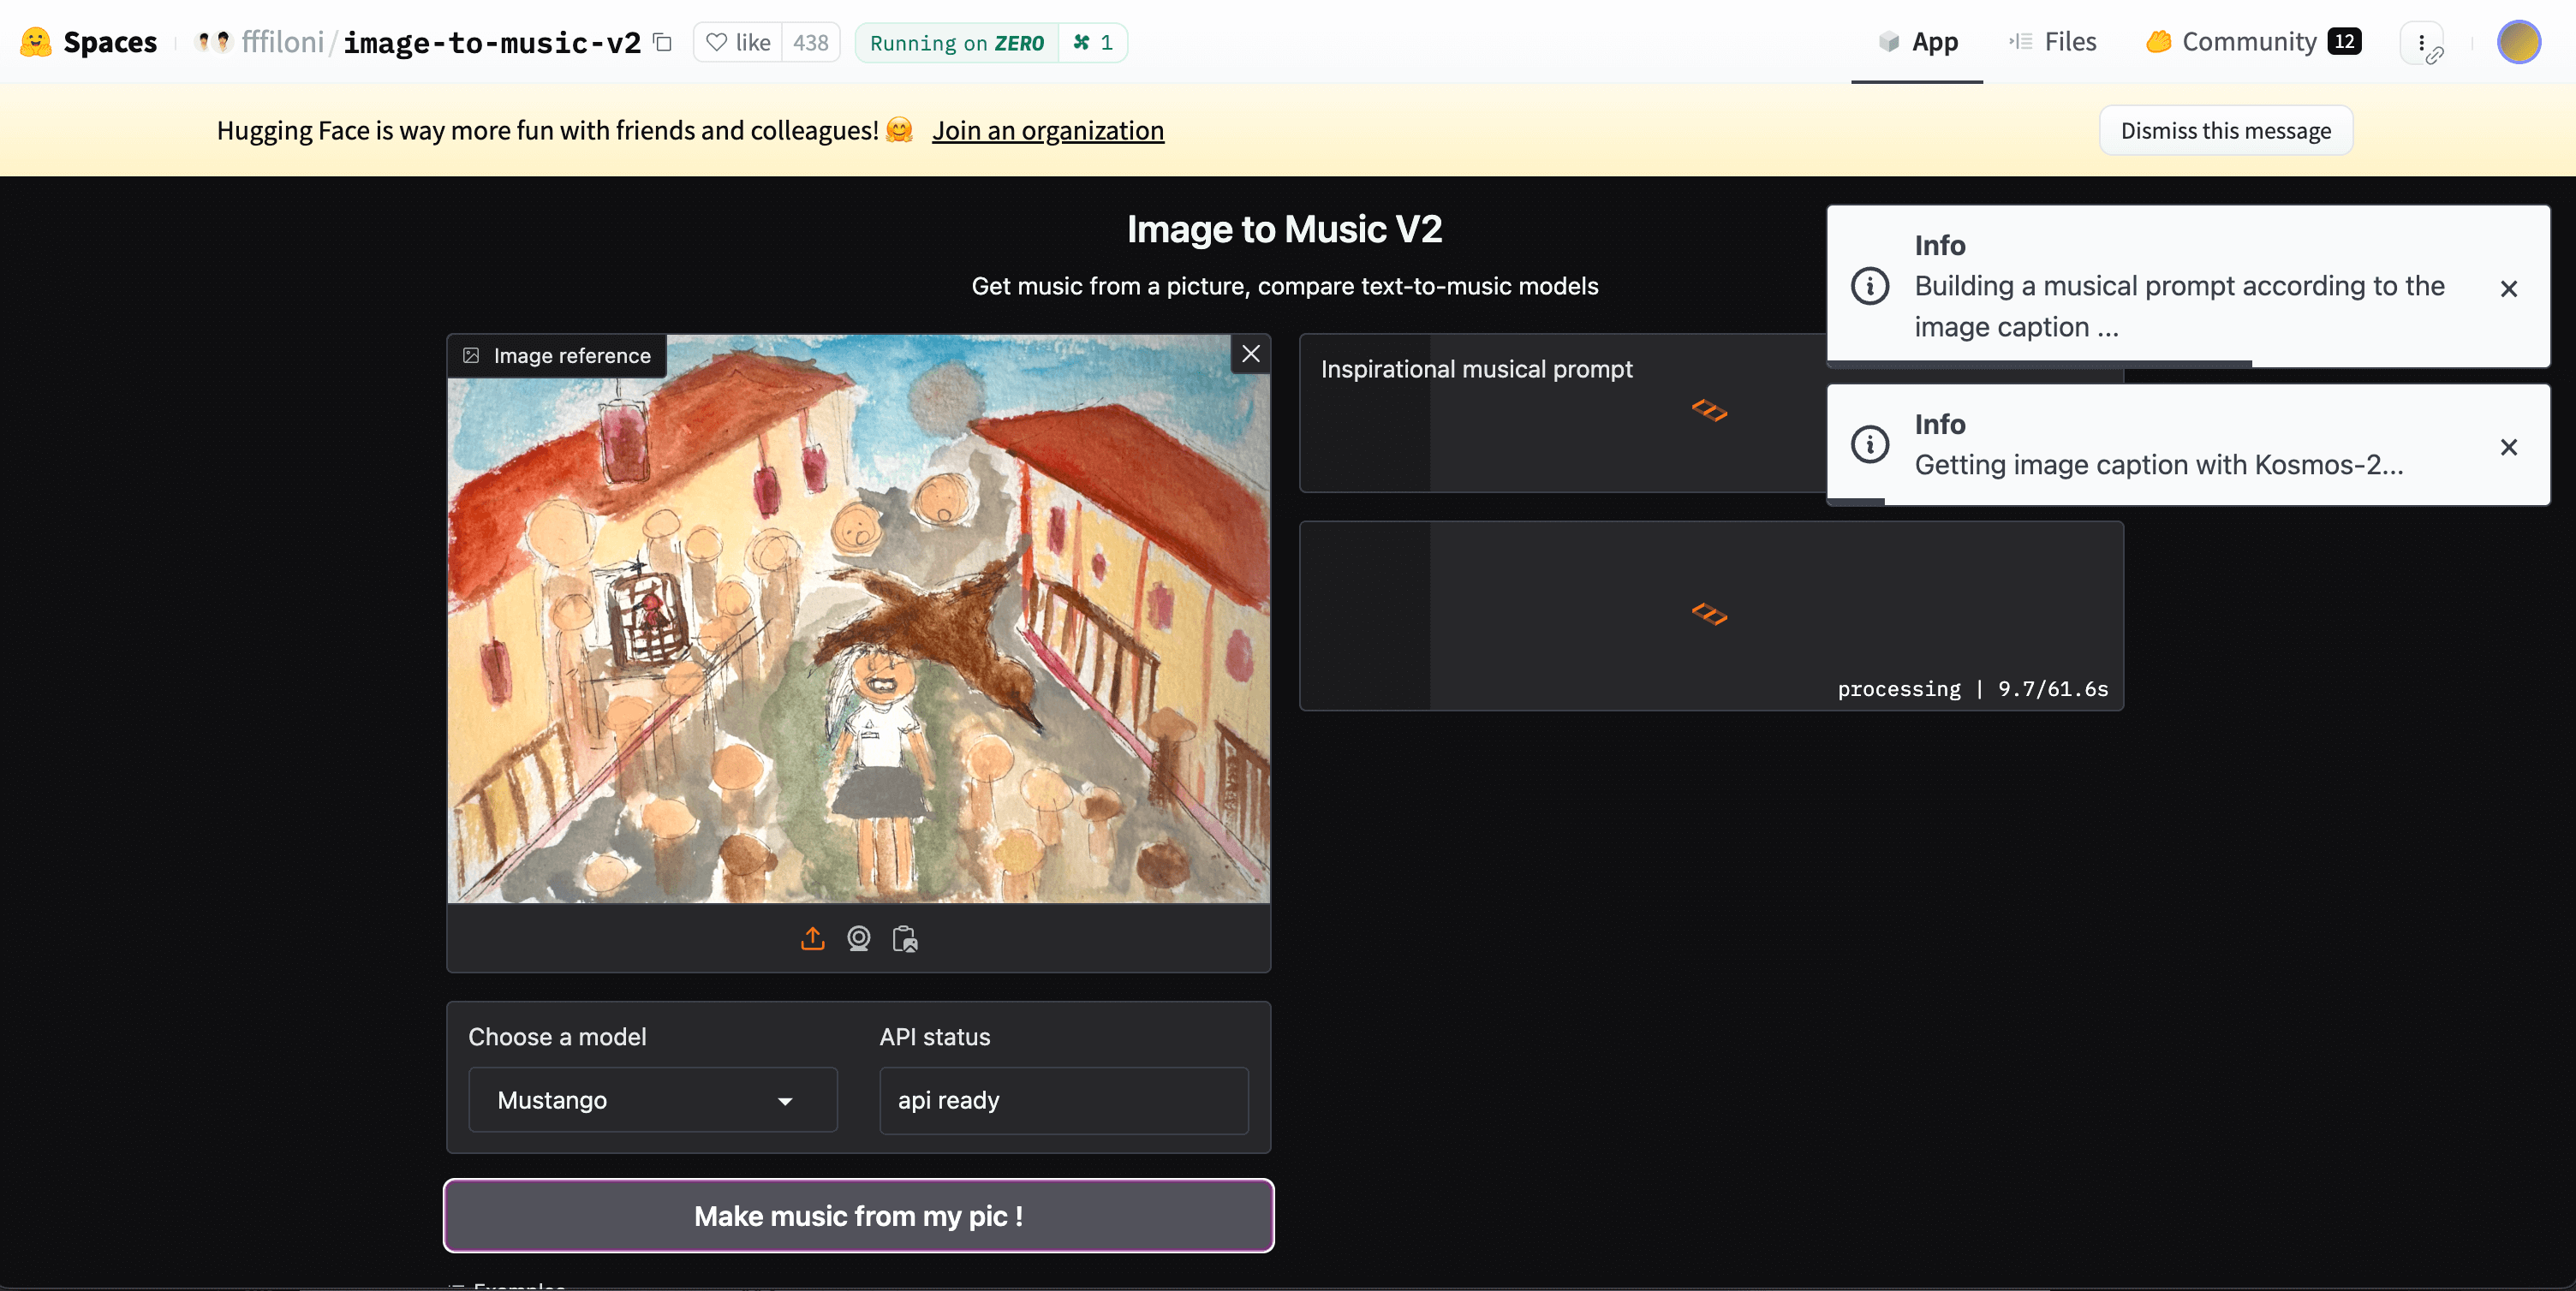Viewport: 2576px width, 1291px height.
Task: Copy the Space name to clipboard
Action: pos(662,42)
